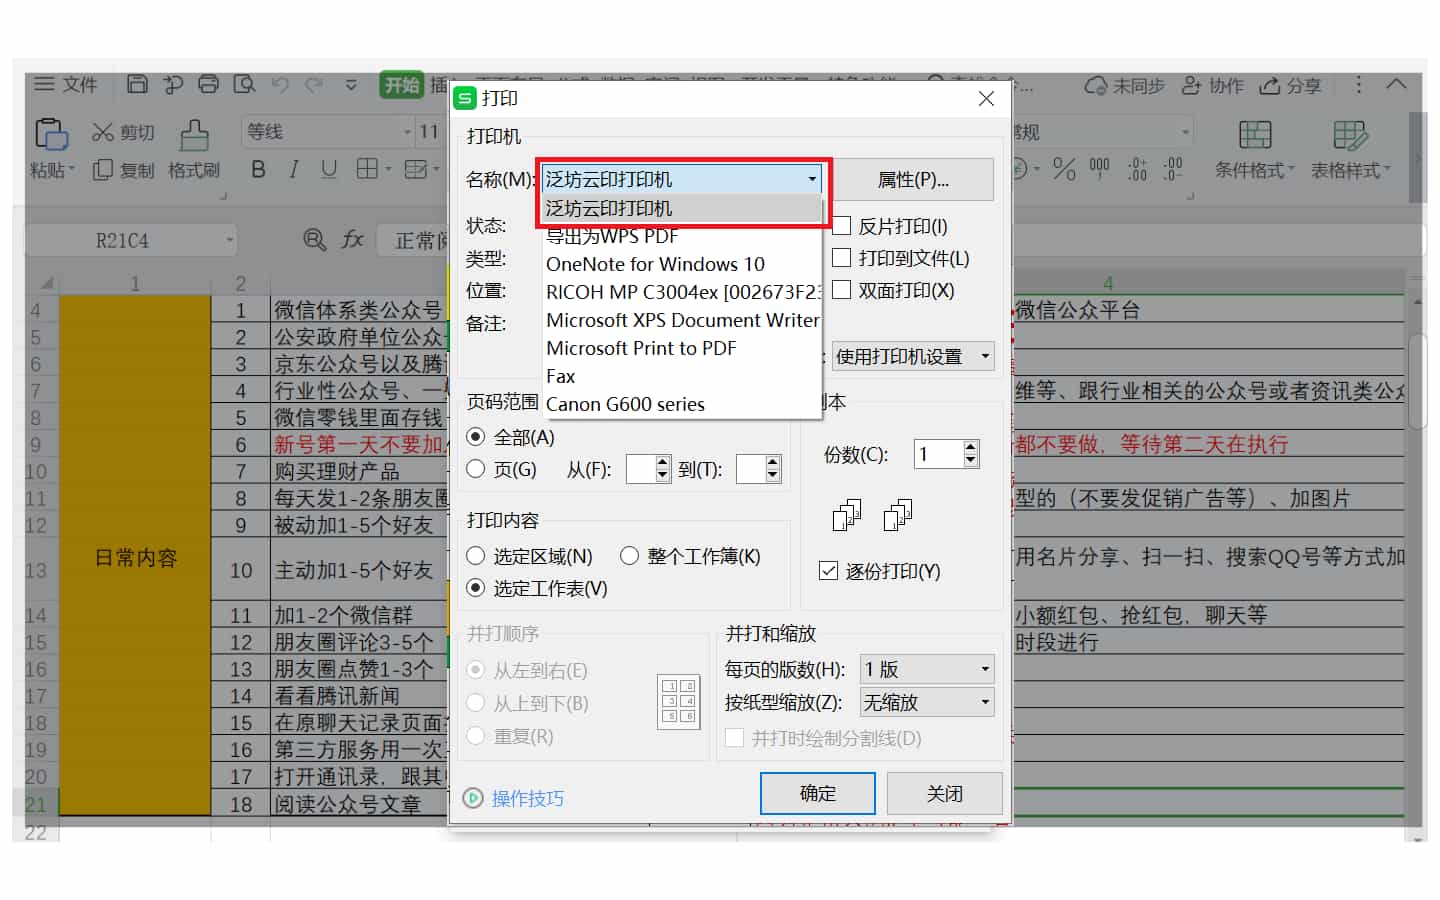Click the print preview icon
This screenshot has height=900, width=1440.
point(244,85)
